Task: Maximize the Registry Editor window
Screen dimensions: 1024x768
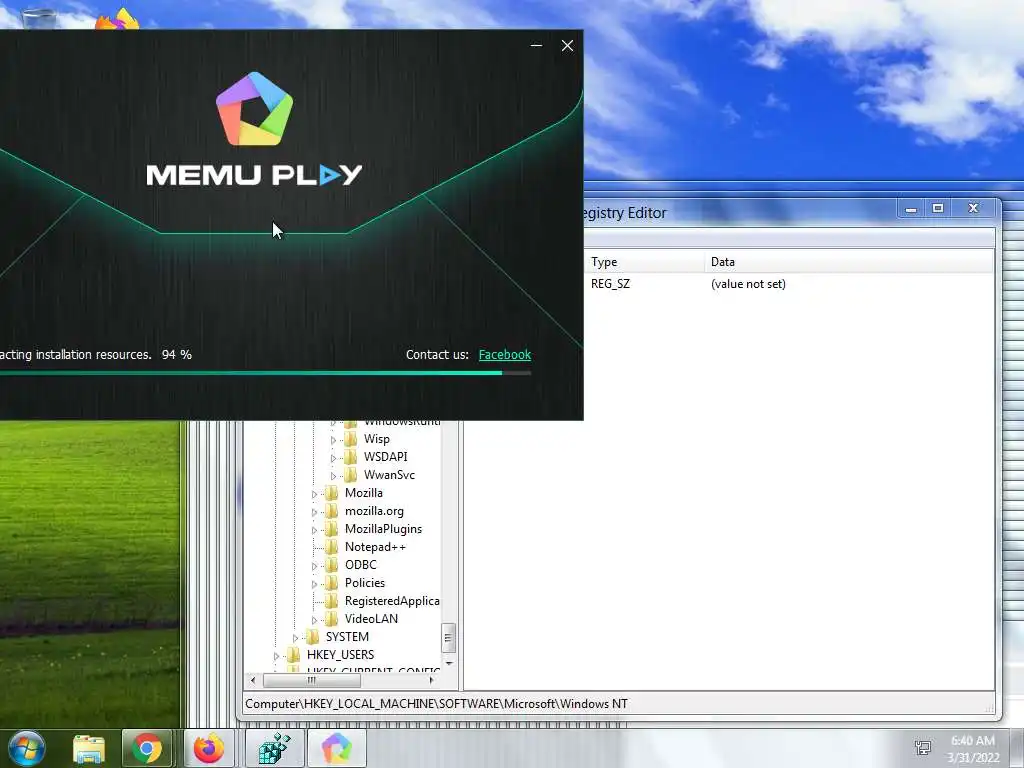Action: point(938,209)
